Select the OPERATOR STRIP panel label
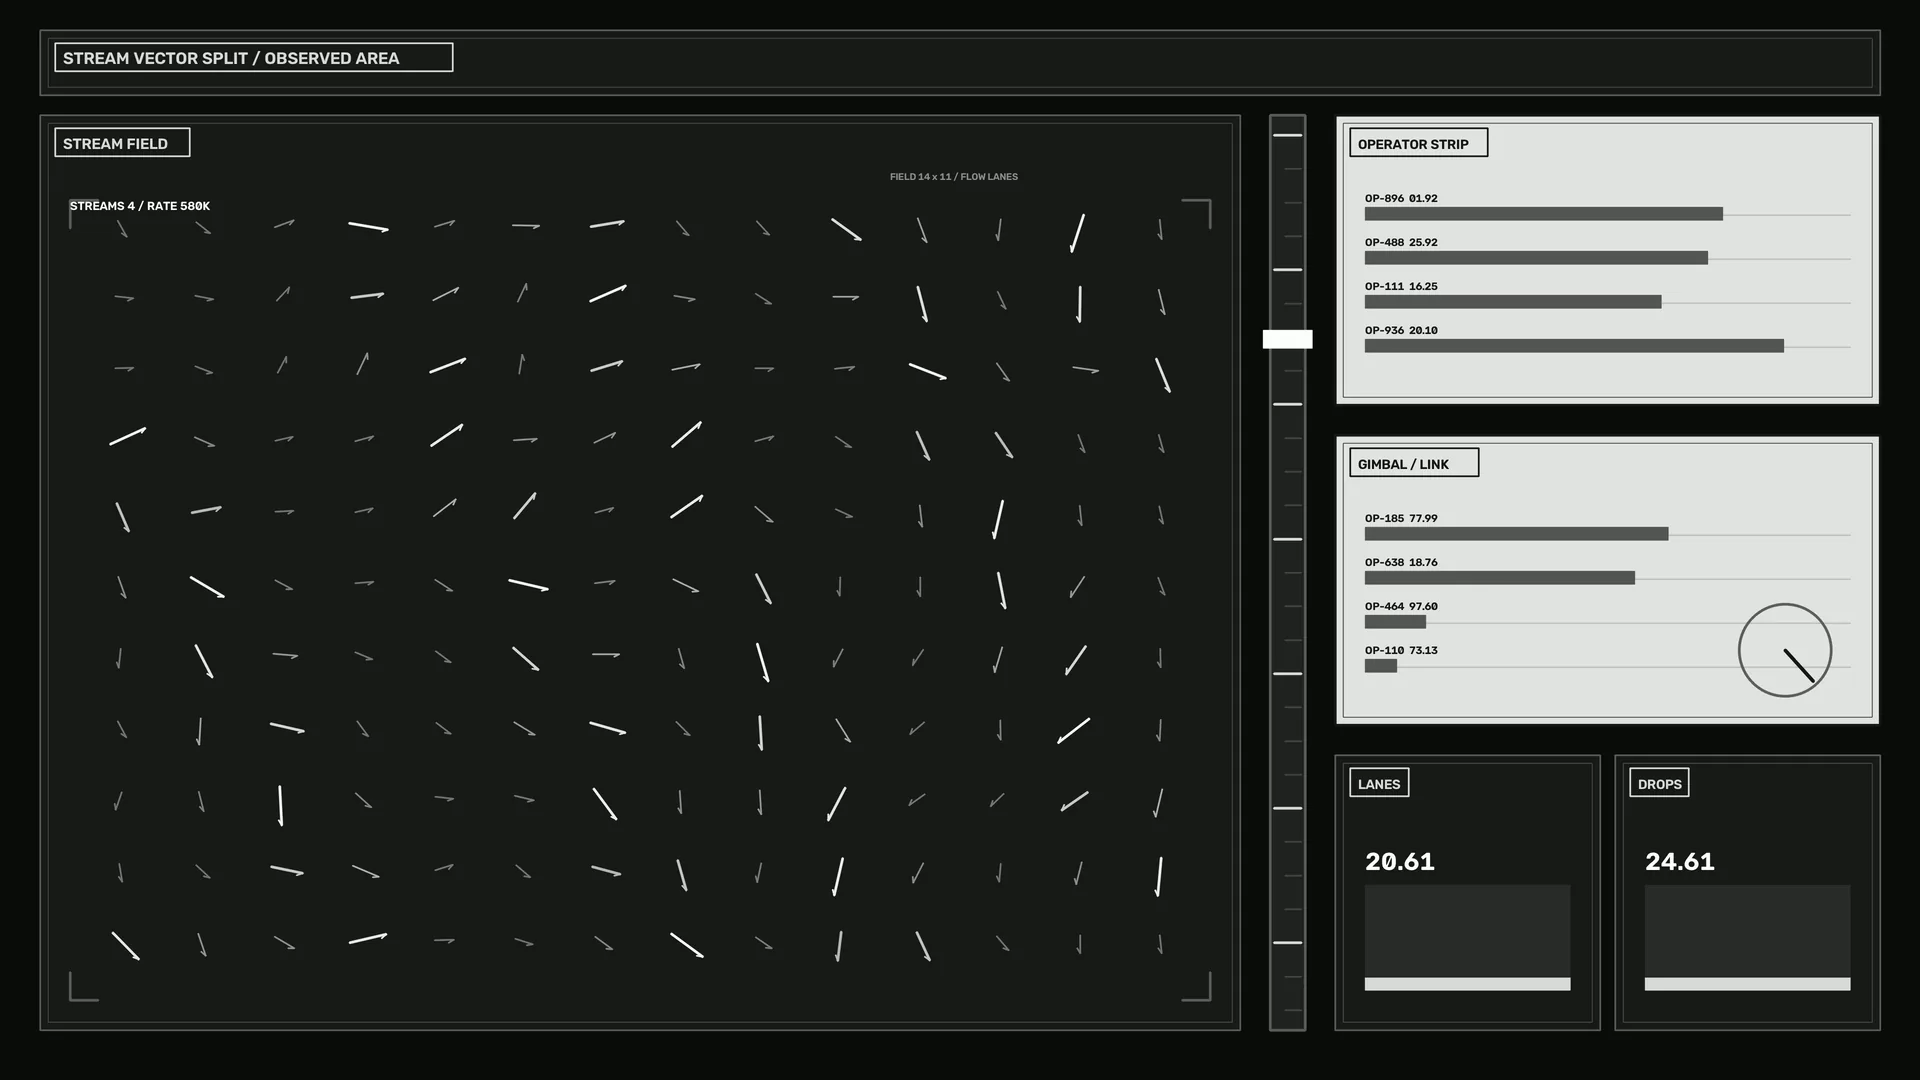Screen dimensions: 1920x1080 click(1418, 143)
